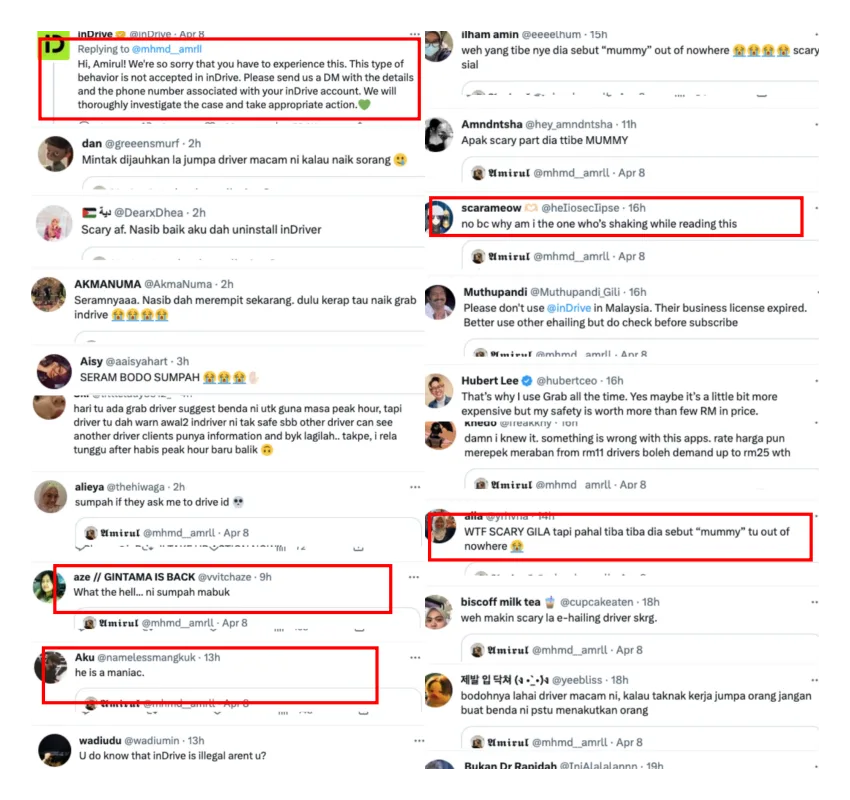The width and height of the screenshot is (850, 800).
Task: Open more options on aze GINTAMA tweet
Action: point(414,577)
